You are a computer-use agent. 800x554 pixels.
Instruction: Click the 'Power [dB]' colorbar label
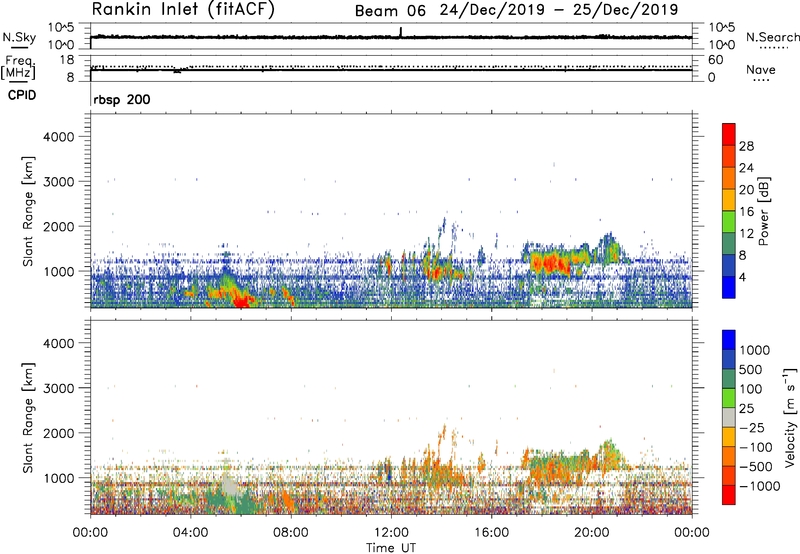click(764, 211)
